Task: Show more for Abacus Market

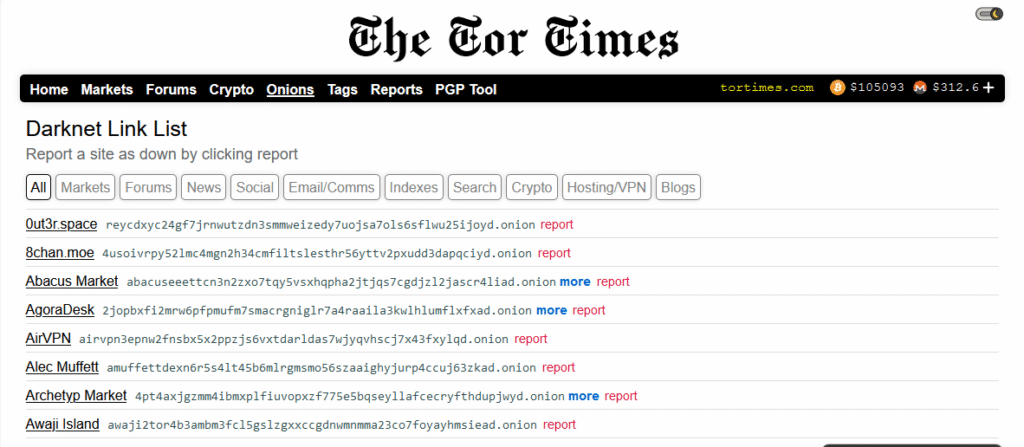Action: pyautogui.click(x=575, y=282)
